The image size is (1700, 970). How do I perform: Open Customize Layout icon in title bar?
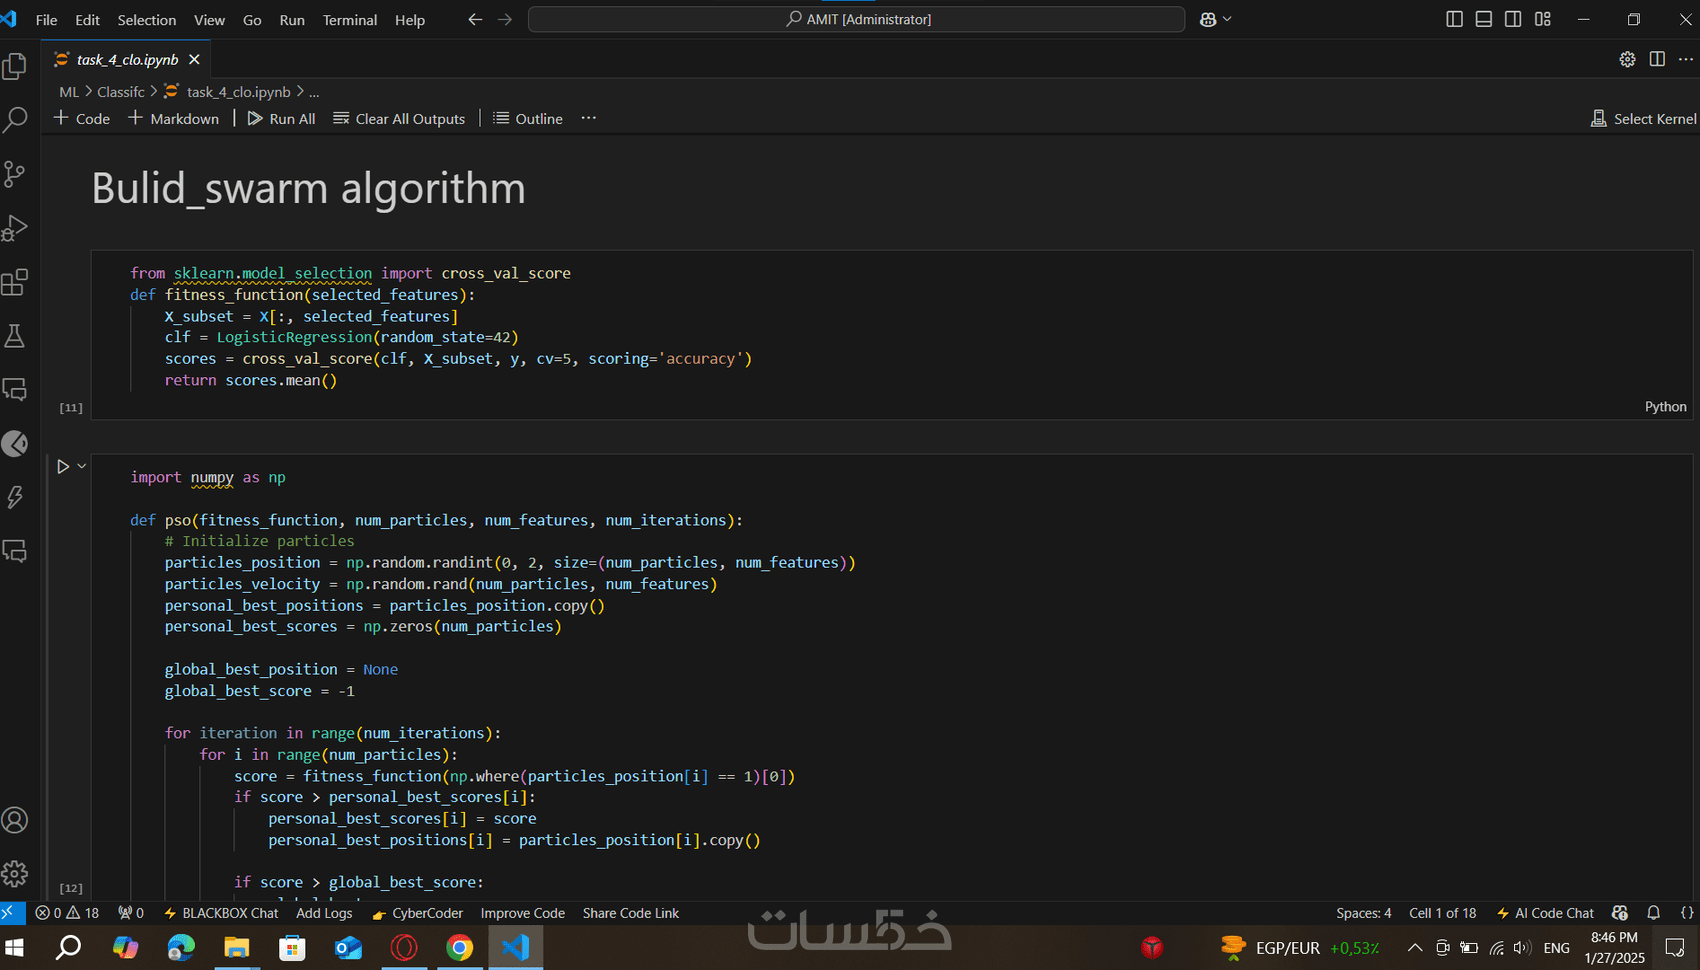click(x=1543, y=19)
